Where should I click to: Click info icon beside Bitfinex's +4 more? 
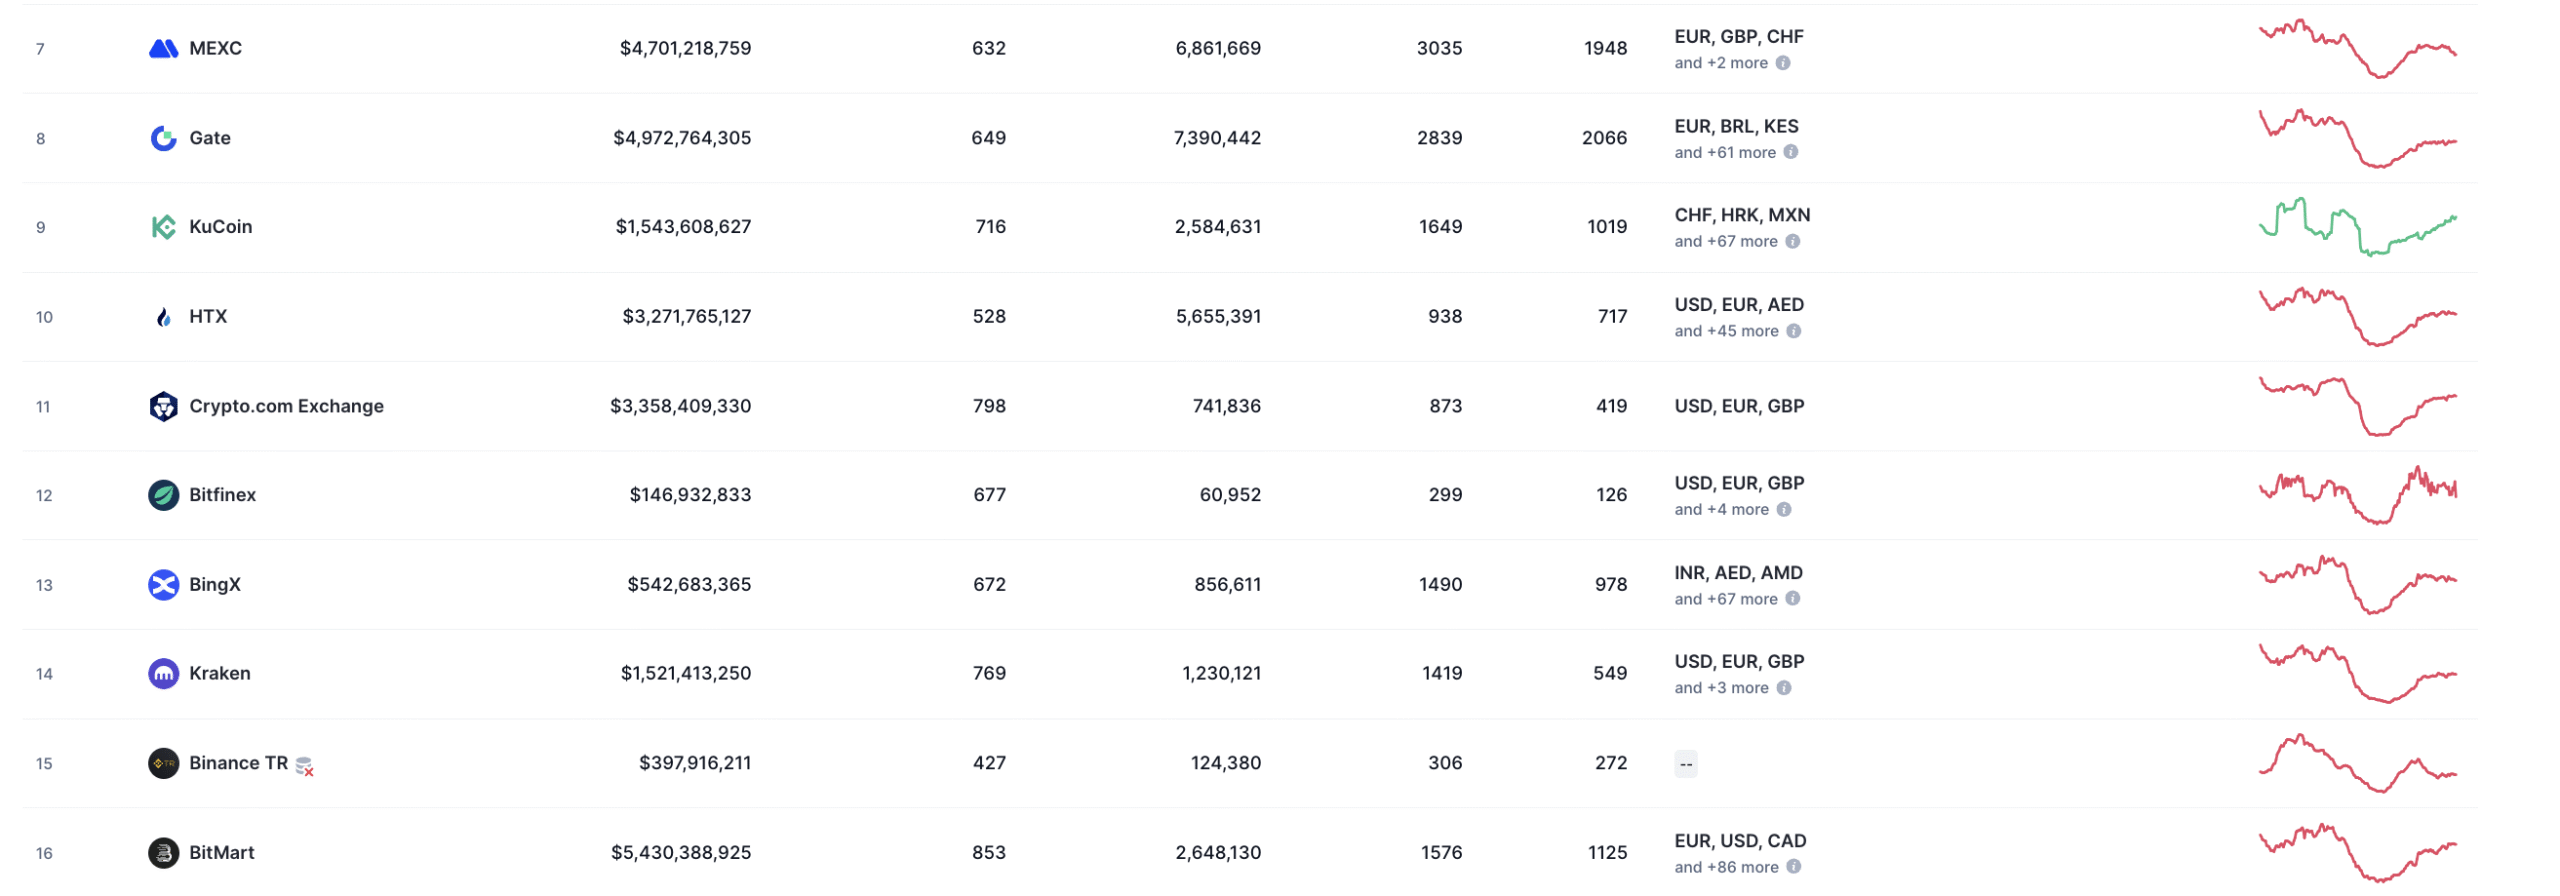click(1784, 510)
